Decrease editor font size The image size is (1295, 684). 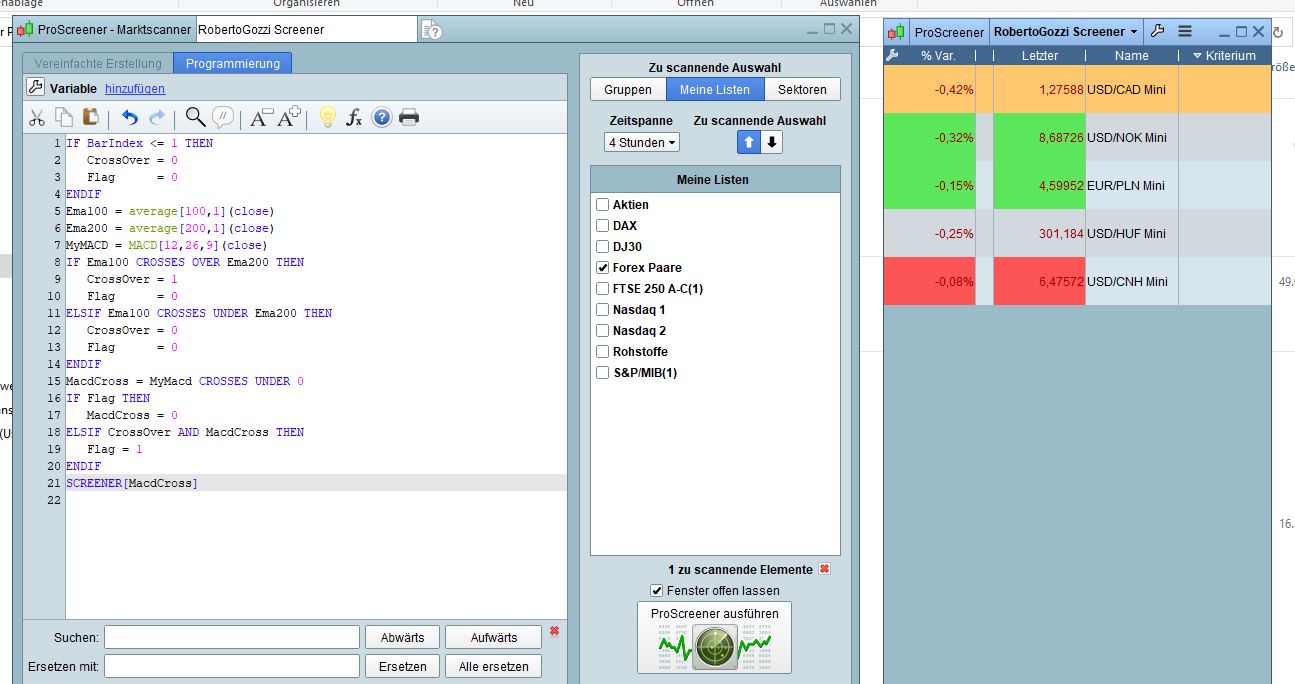pyautogui.click(x=261, y=118)
